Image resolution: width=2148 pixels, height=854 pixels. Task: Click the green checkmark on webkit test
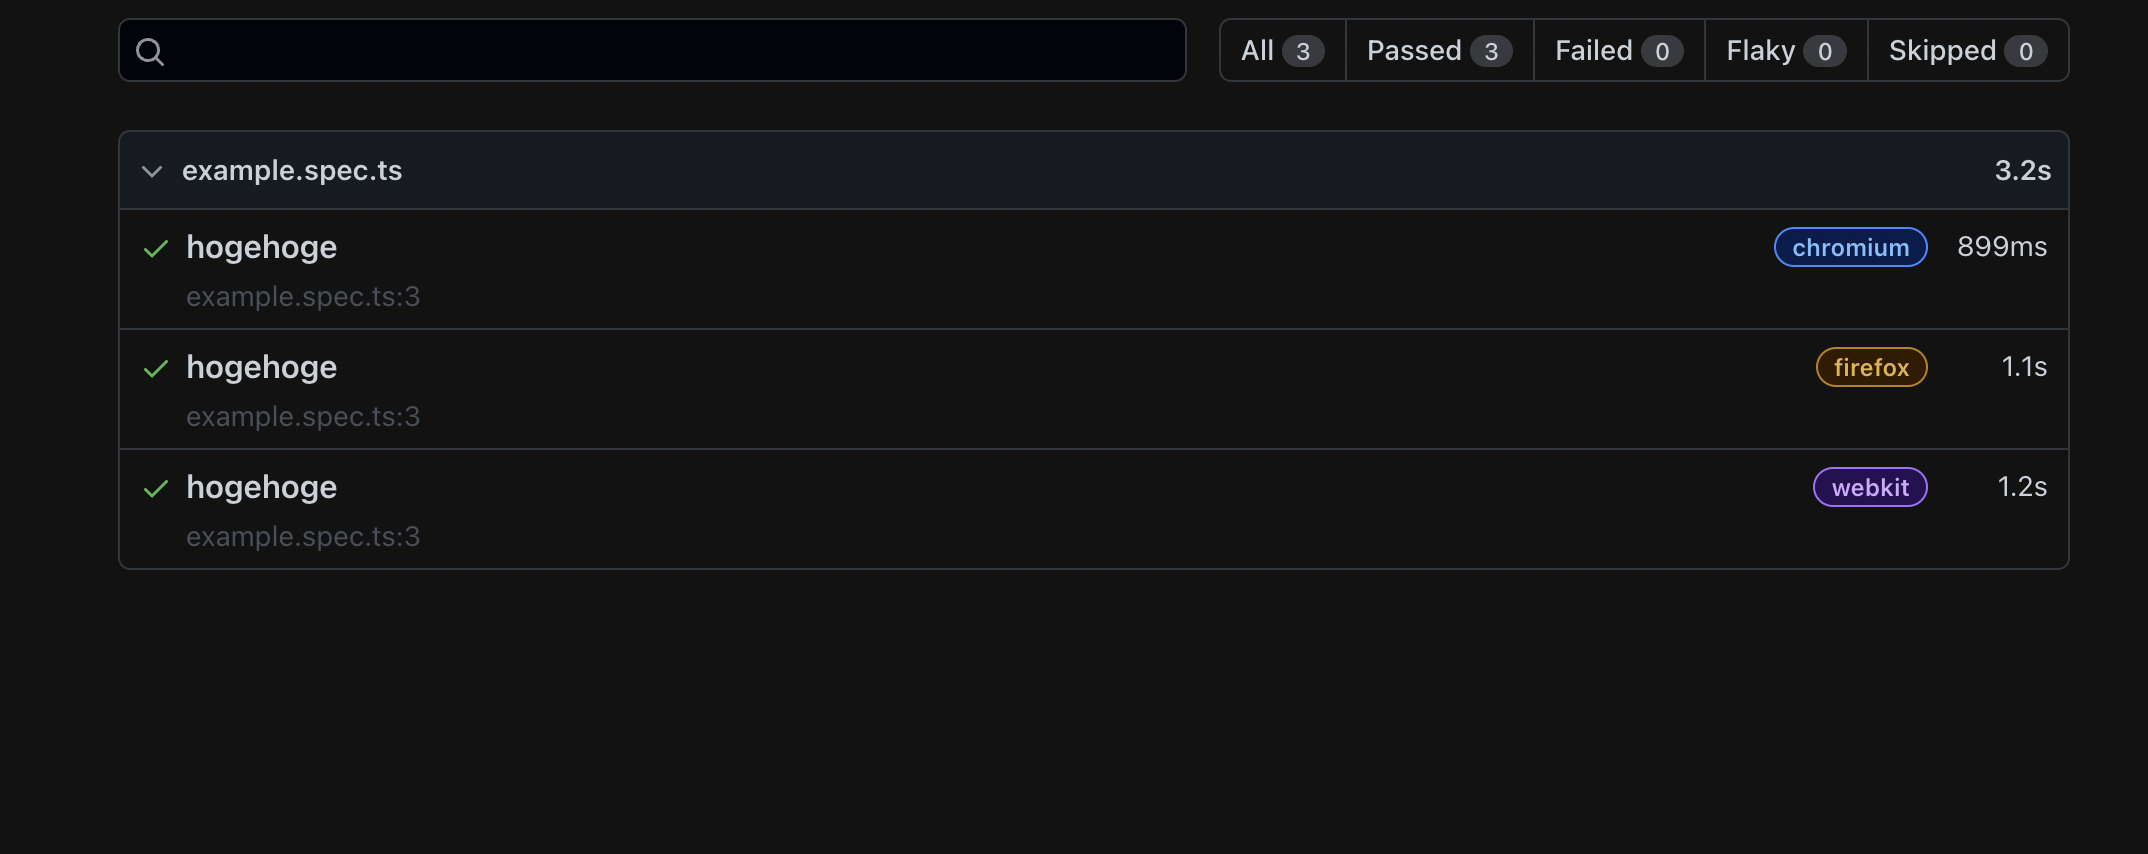tap(156, 489)
